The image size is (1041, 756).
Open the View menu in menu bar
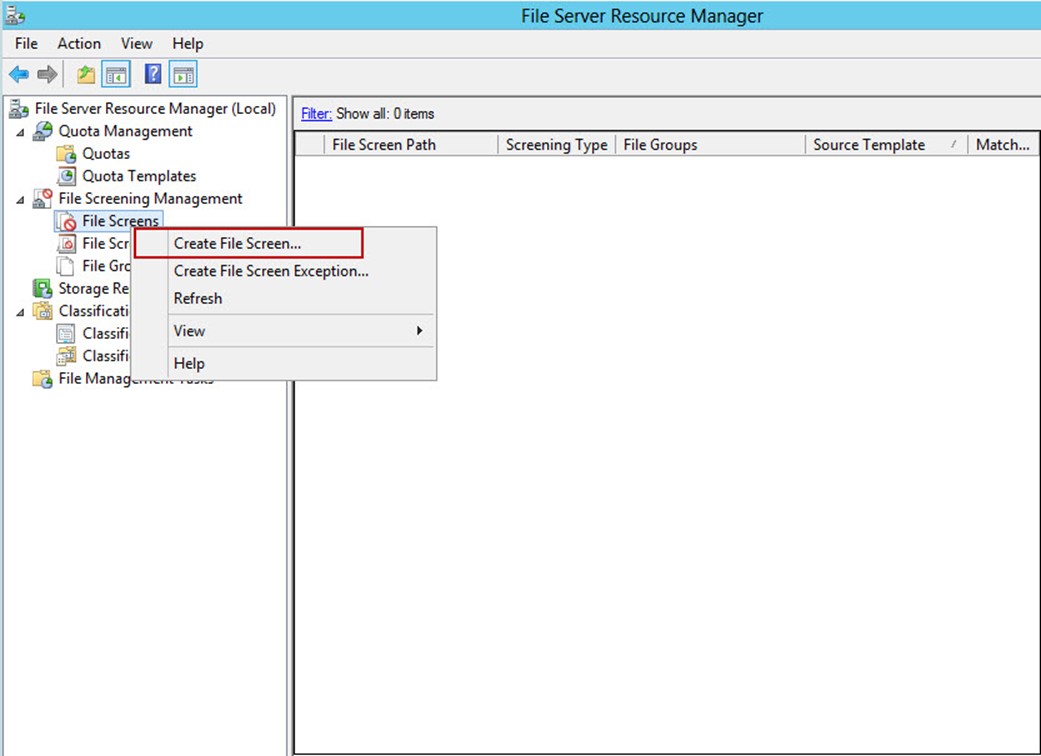[x=136, y=44]
